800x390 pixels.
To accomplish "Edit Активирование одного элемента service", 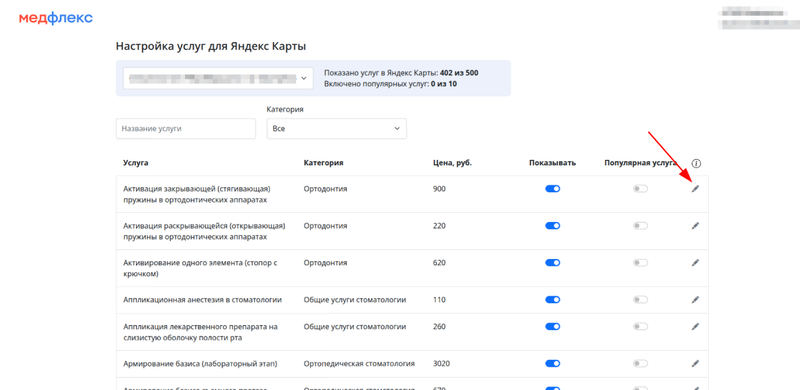I will point(695,263).
